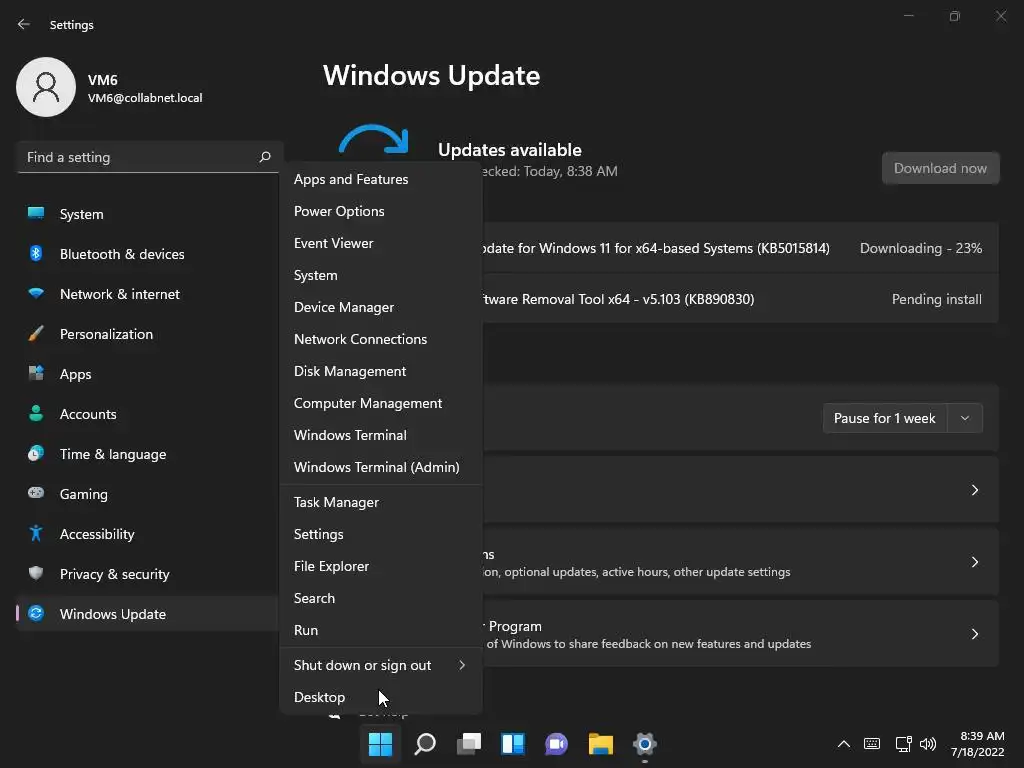The height and width of the screenshot is (768, 1024).
Task: Launch Windows Terminal (Admin)
Action: [381, 467]
